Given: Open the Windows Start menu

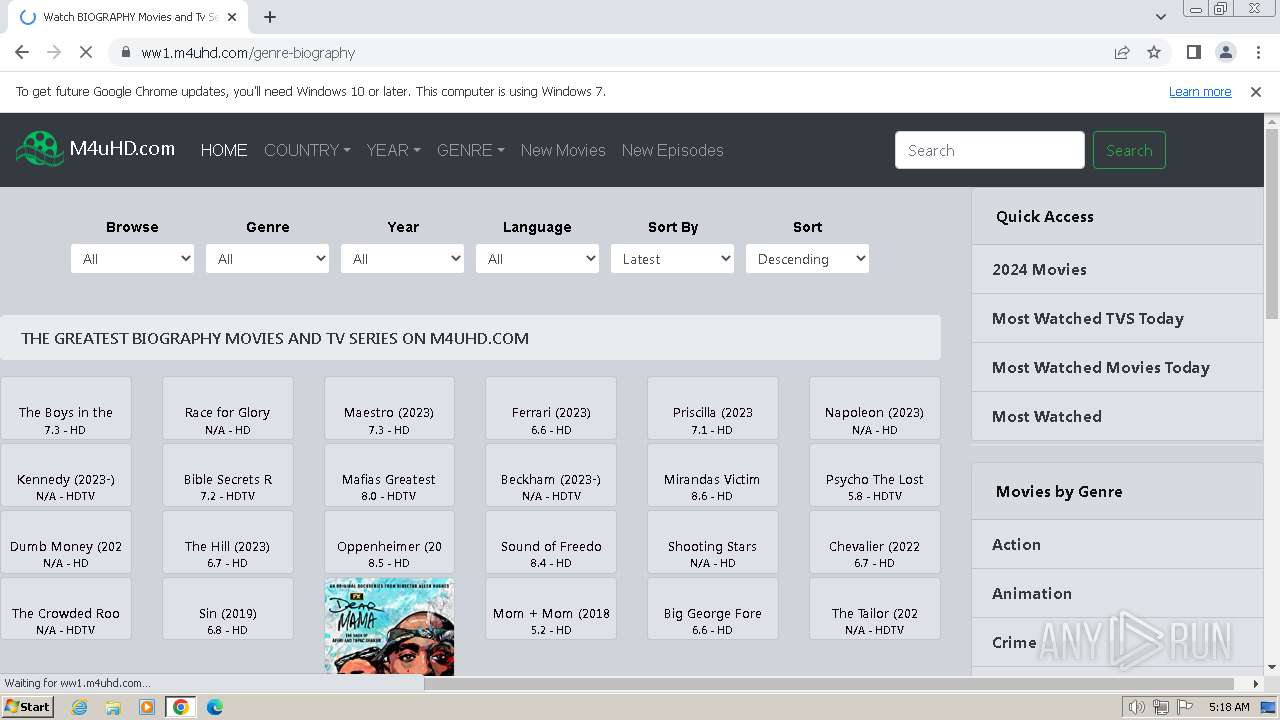Looking at the screenshot, I should 27,707.
